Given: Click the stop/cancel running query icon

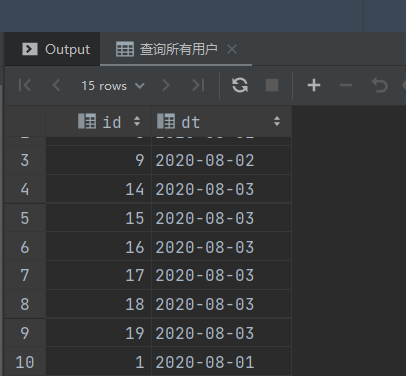Looking at the screenshot, I should 272,85.
